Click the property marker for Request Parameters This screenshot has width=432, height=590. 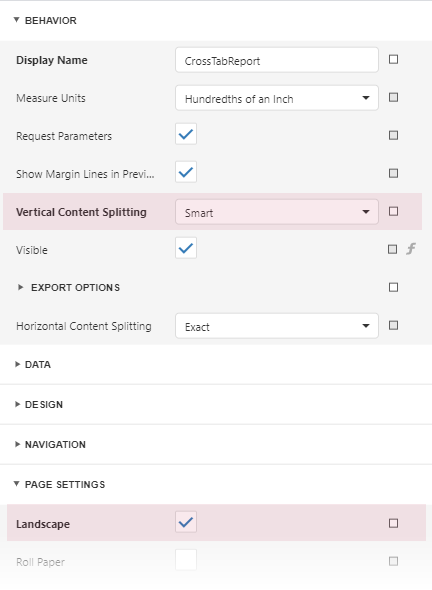pyautogui.click(x=393, y=135)
